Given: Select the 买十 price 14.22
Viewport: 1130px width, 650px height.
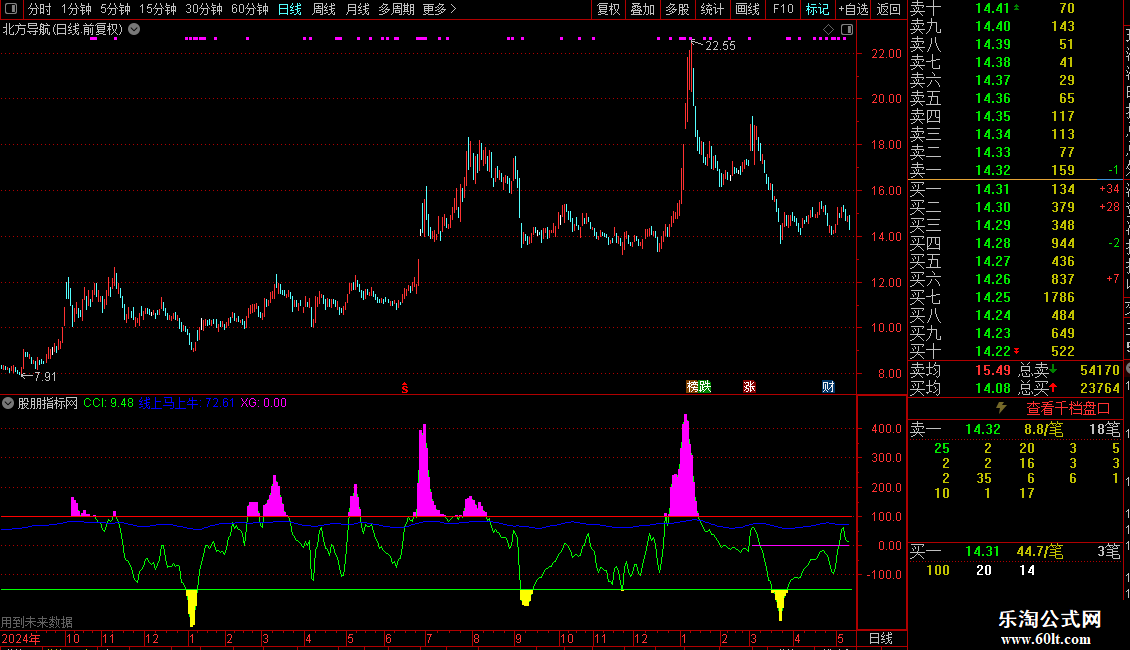Looking at the screenshot, I should pos(992,351).
